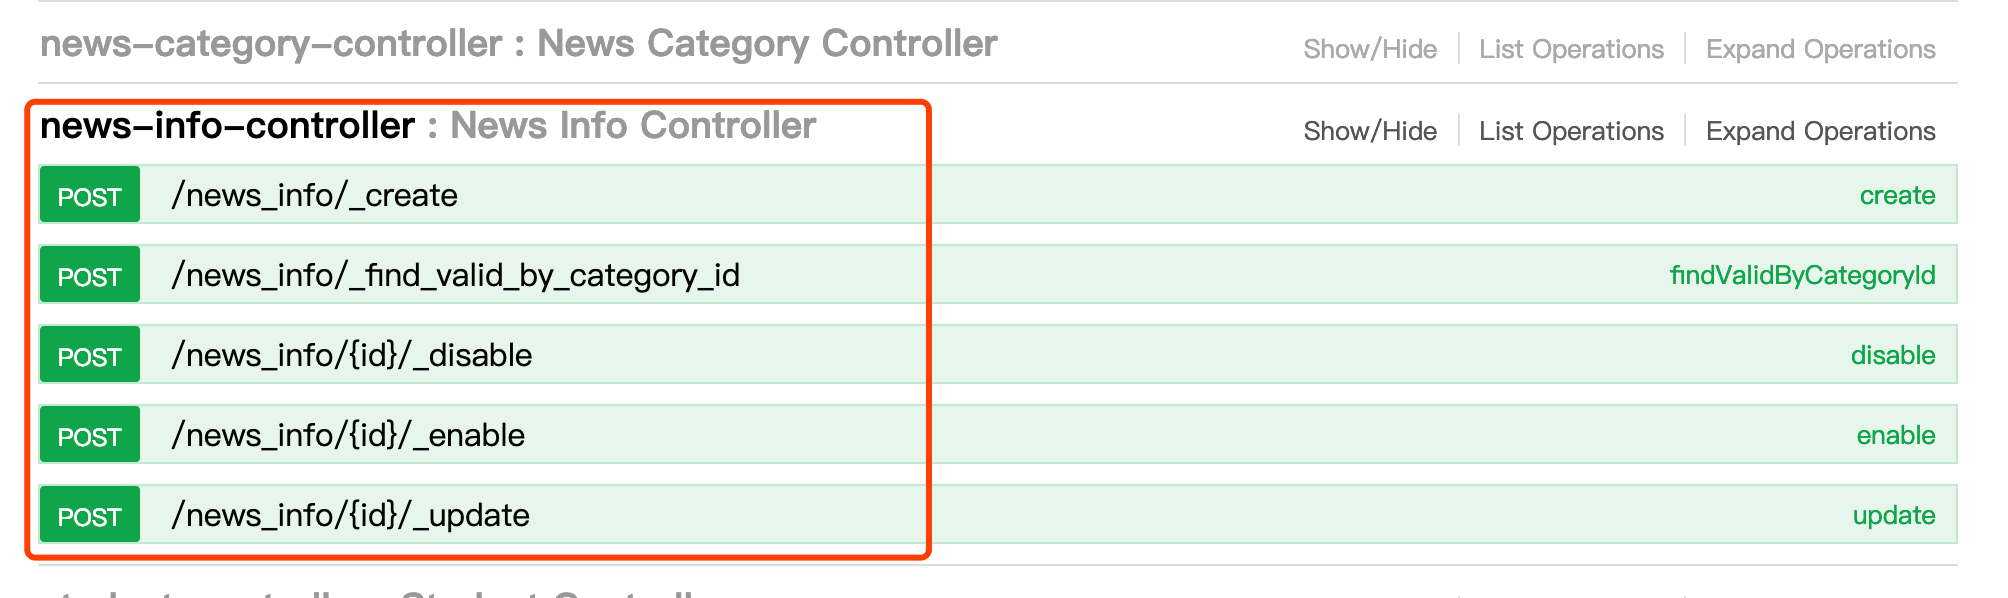The width and height of the screenshot is (2008, 598).
Task: Click the create operation name link
Action: 1897,196
